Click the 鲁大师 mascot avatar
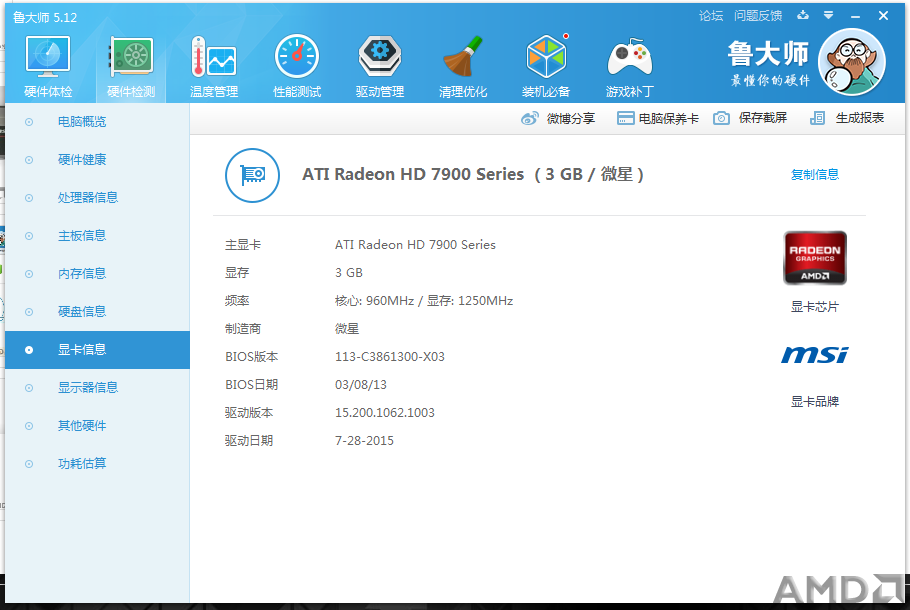Image resolution: width=910 pixels, height=610 pixels. 851,62
